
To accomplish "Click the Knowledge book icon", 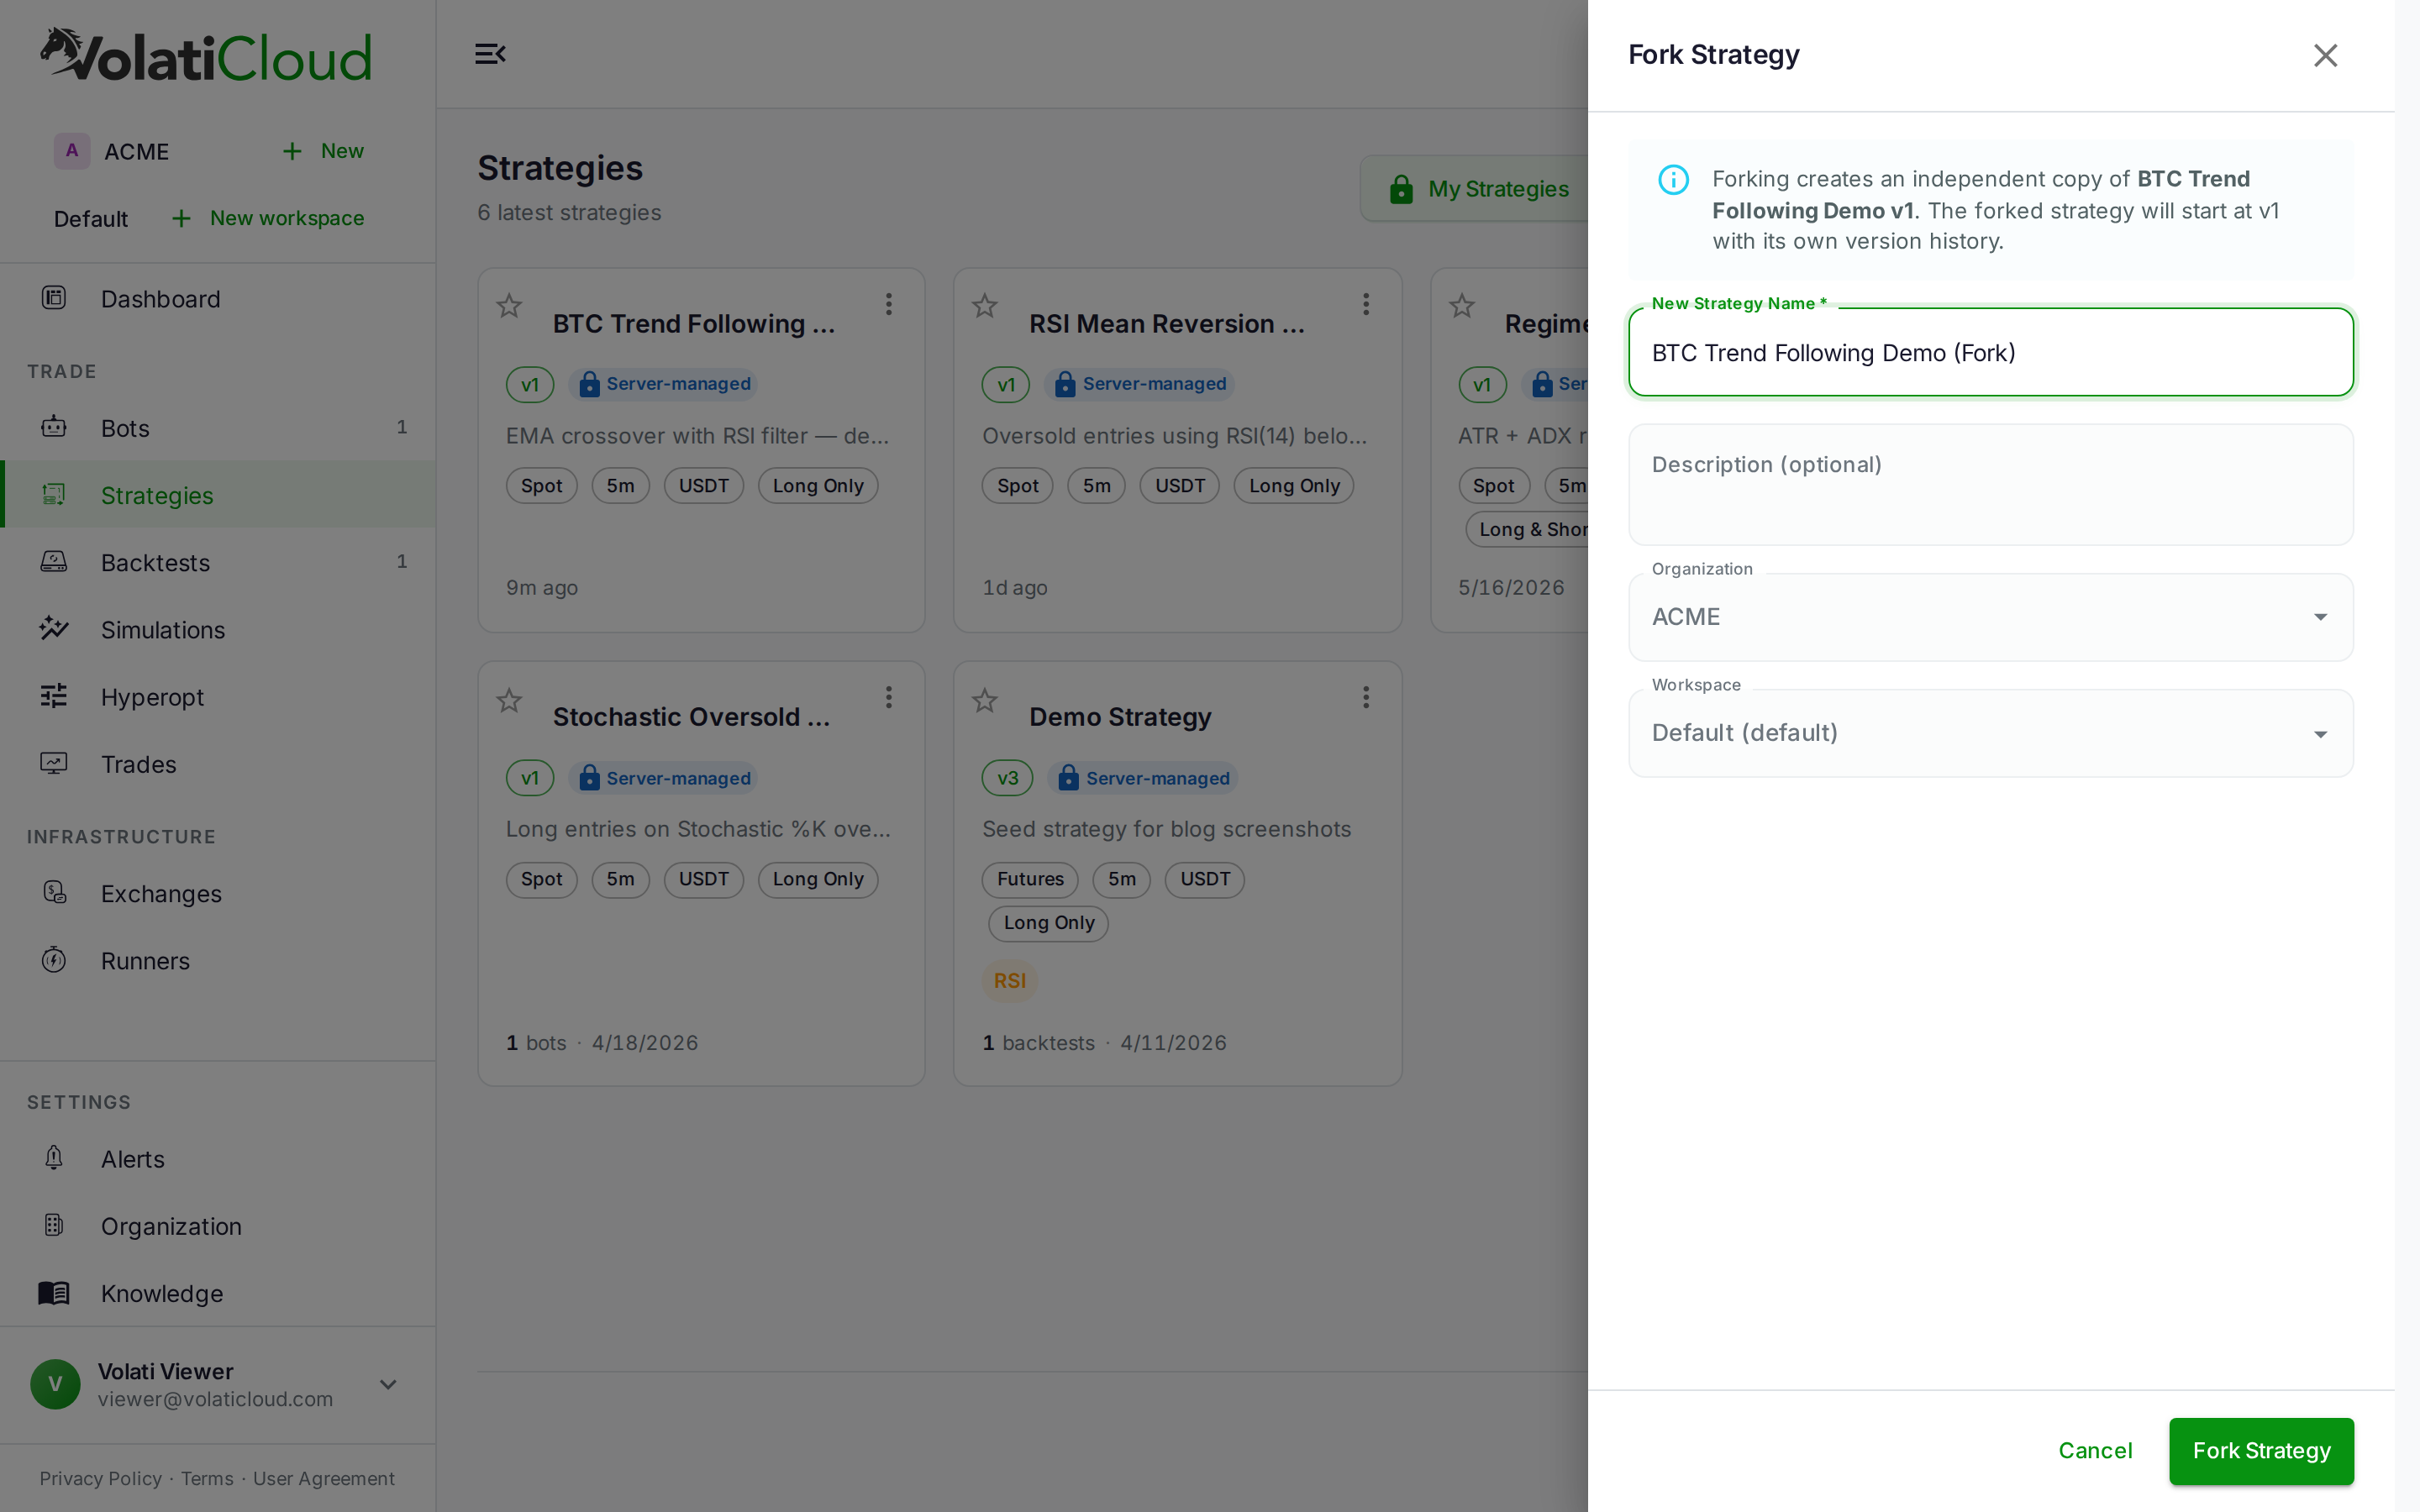I will pyautogui.click(x=54, y=1292).
